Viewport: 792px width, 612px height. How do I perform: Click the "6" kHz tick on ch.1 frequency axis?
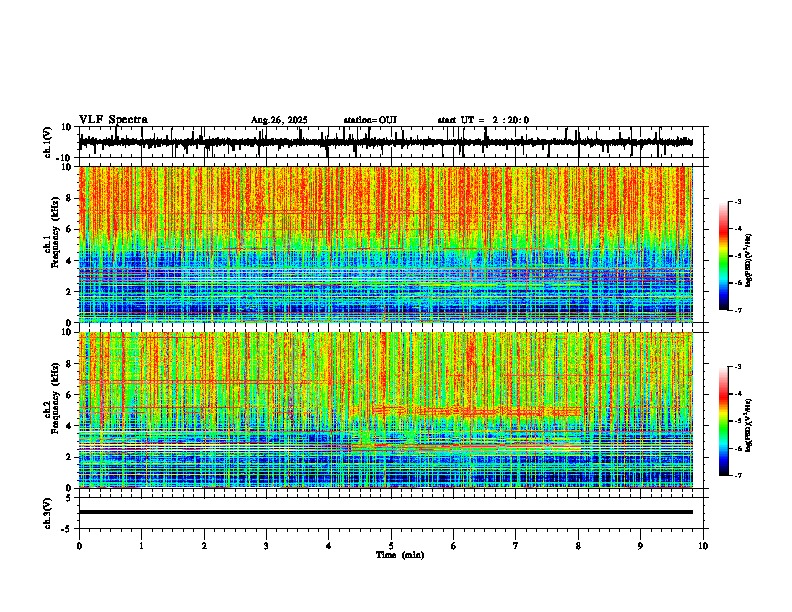click(71, 229)
